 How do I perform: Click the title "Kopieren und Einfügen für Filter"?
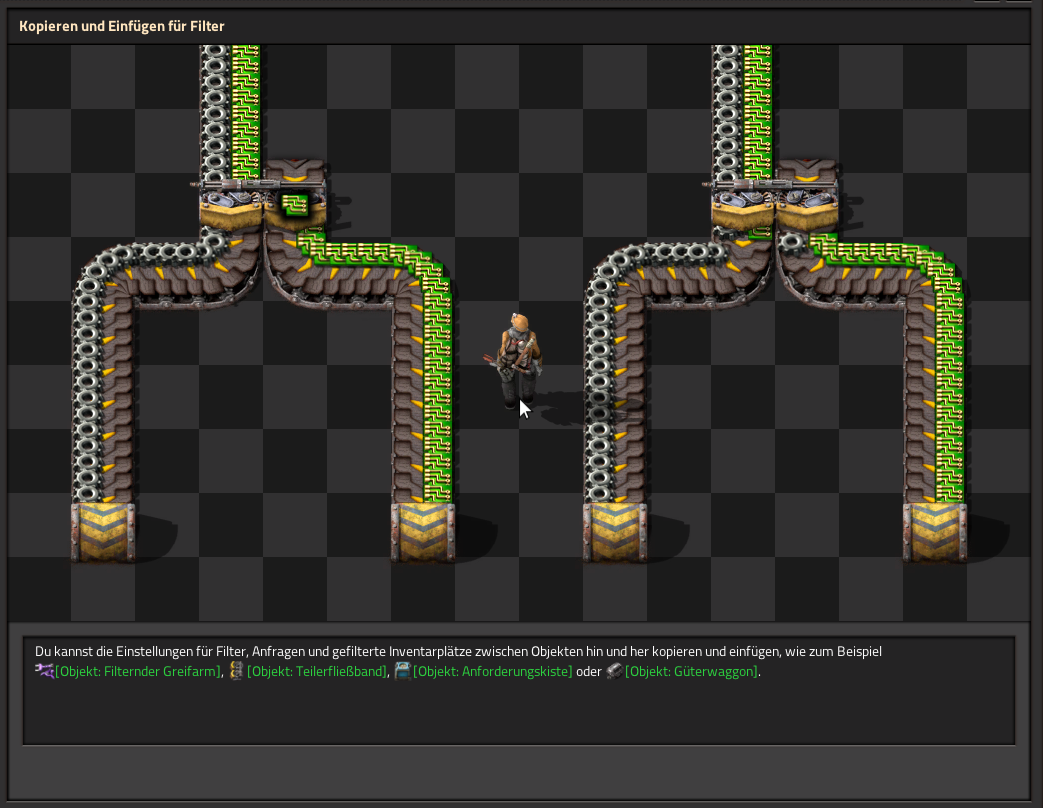(122, 26)
